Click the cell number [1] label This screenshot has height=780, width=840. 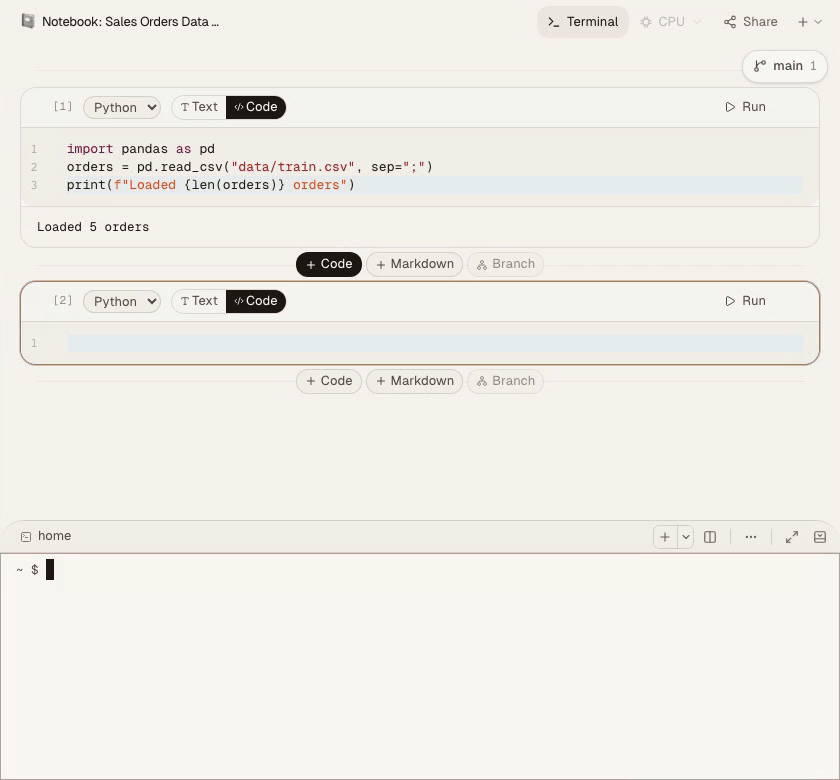63,106
